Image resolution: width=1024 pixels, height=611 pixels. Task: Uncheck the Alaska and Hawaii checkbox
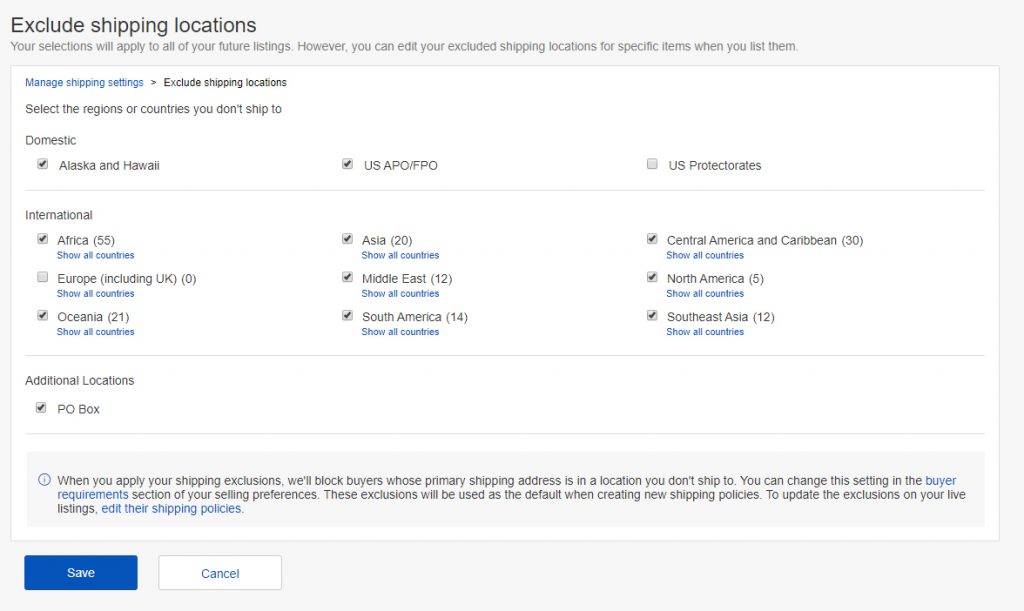(42, 164)
